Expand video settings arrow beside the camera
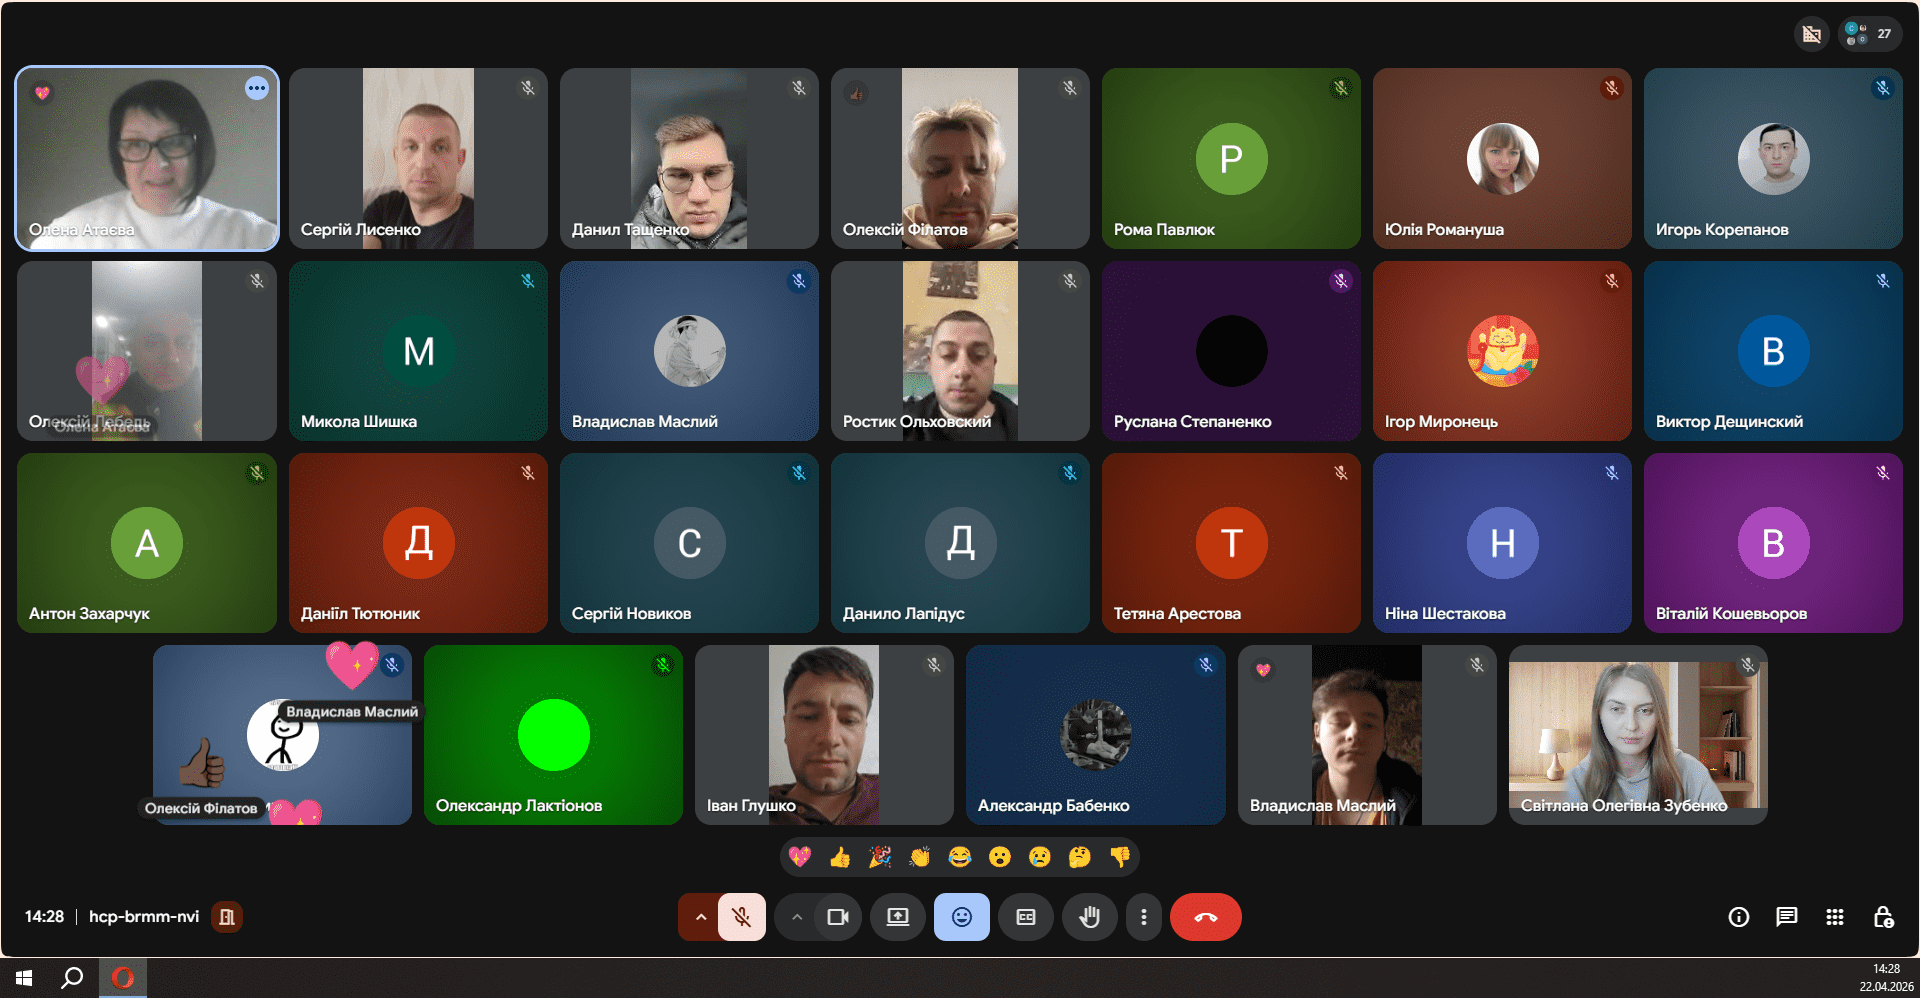Screen dimensions: 1920x998 click(797, 917)
